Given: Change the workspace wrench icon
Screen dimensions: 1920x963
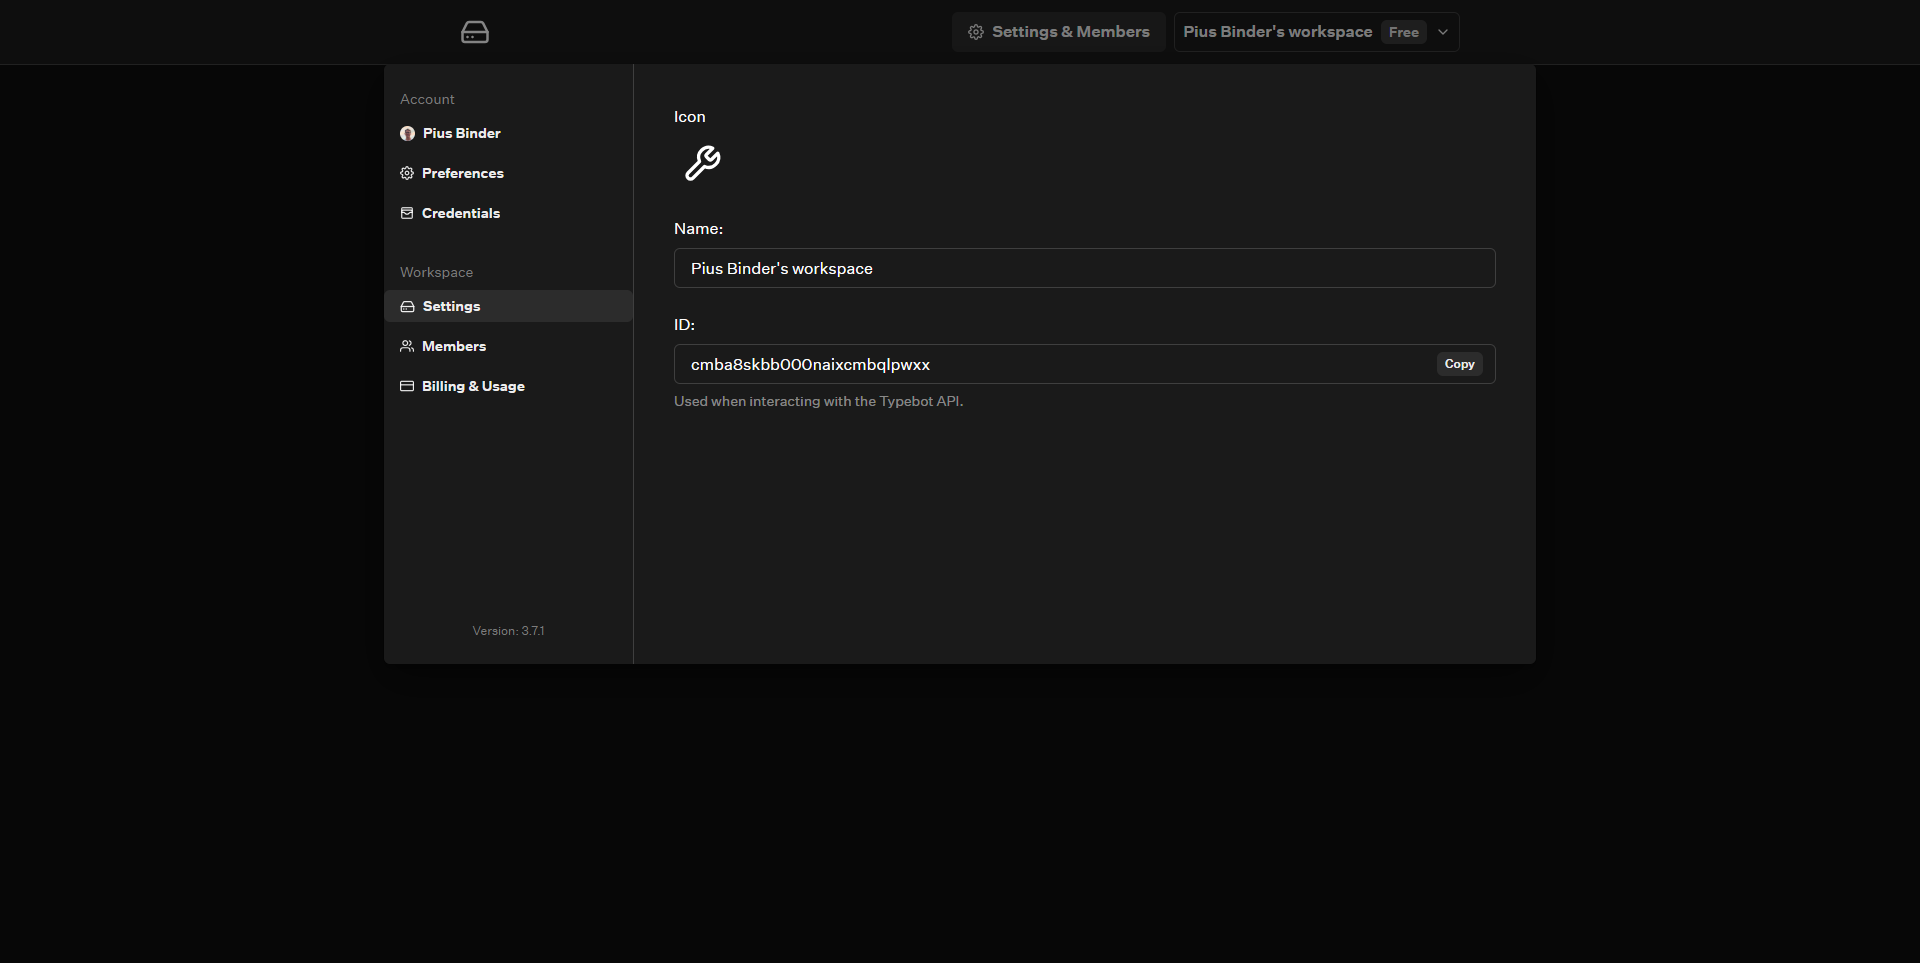Looking at the screenshot, I should click(702, 163).
